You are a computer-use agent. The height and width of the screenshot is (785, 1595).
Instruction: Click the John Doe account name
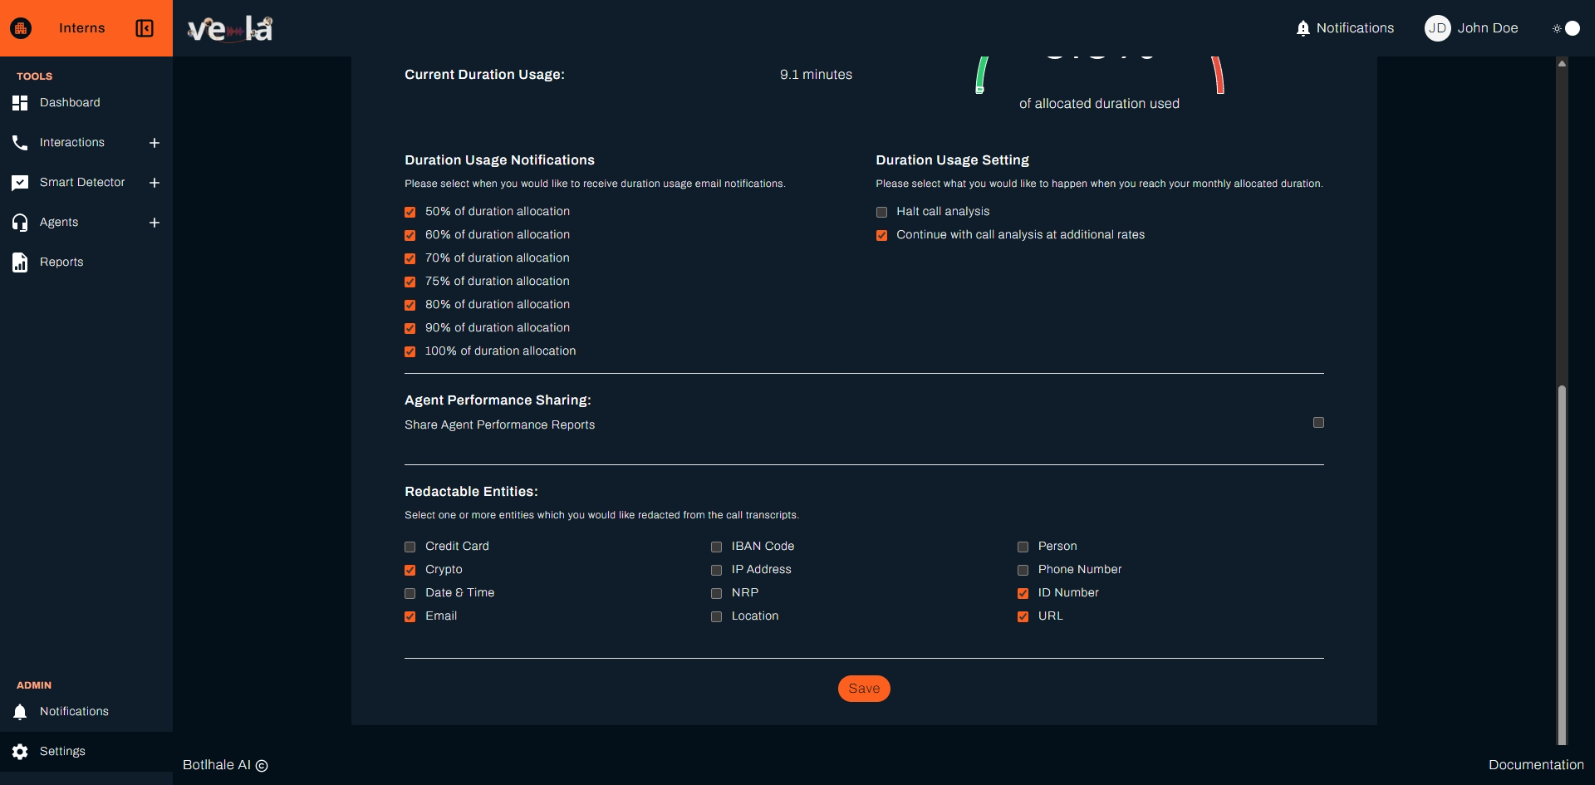click(1488, 28)
